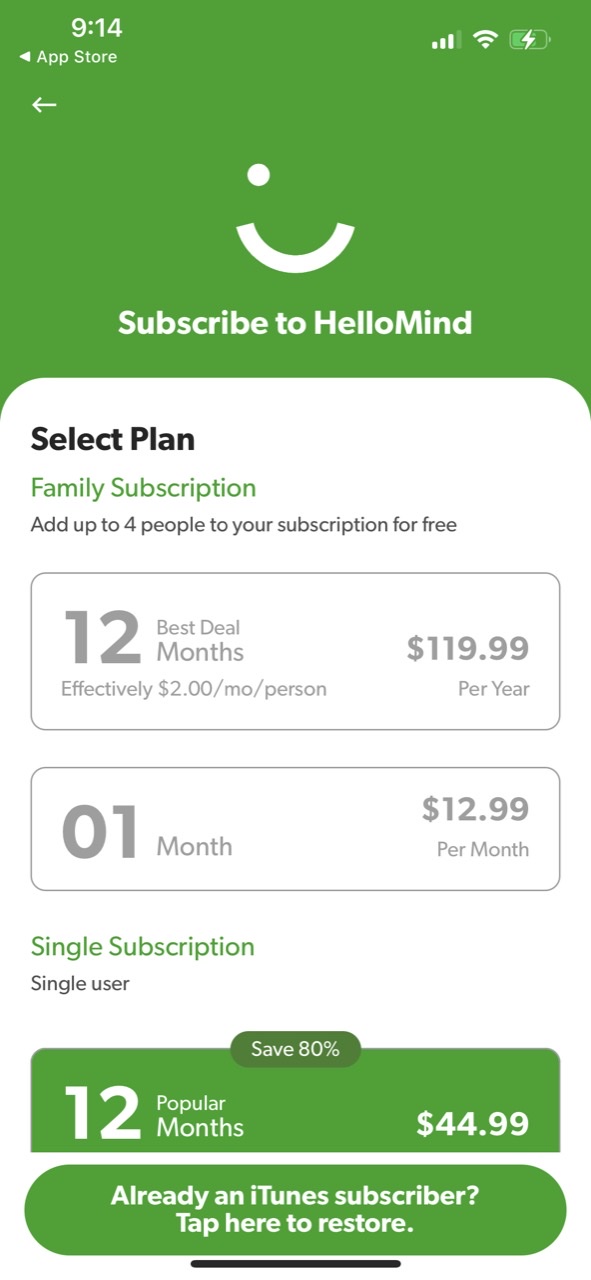Tap the Single Subscription heading
Image resolution: width=591 pixels, height=1280 pixels.
click(142, 946)
